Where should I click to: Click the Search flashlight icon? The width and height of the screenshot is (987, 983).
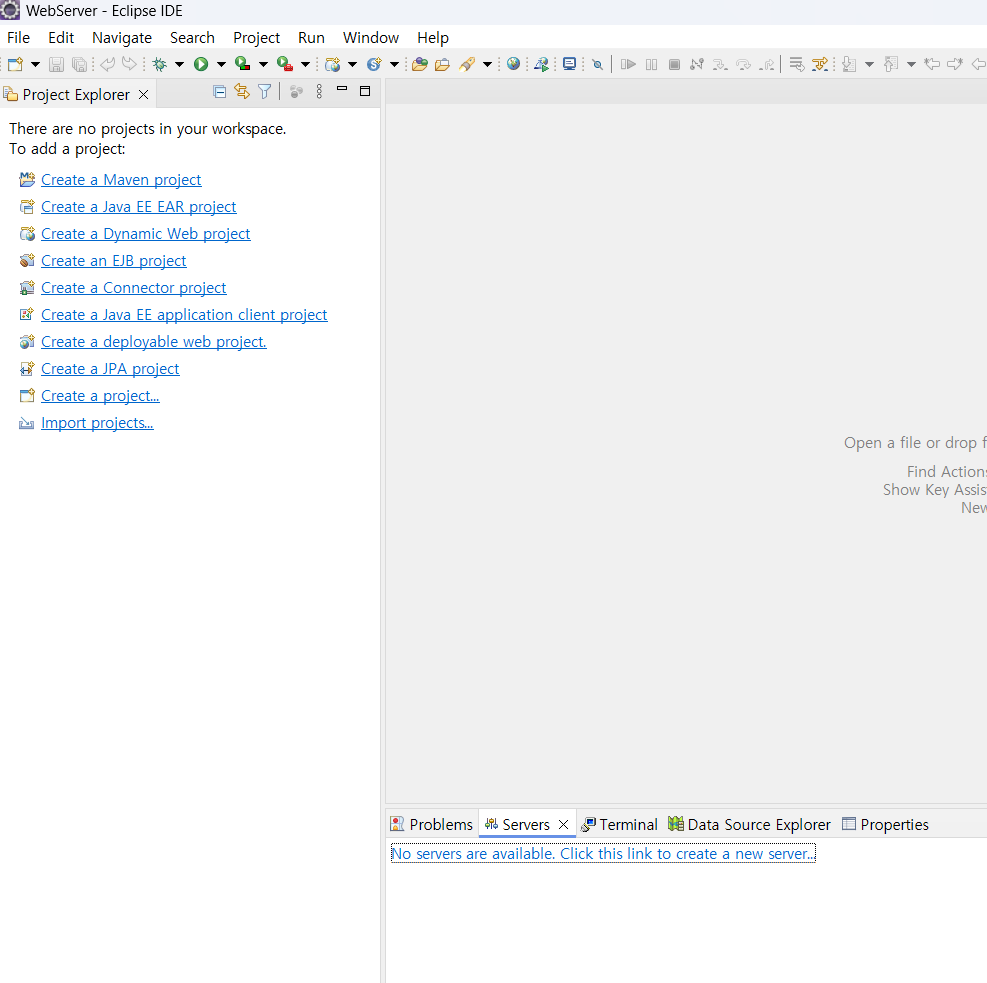point(467,64)
